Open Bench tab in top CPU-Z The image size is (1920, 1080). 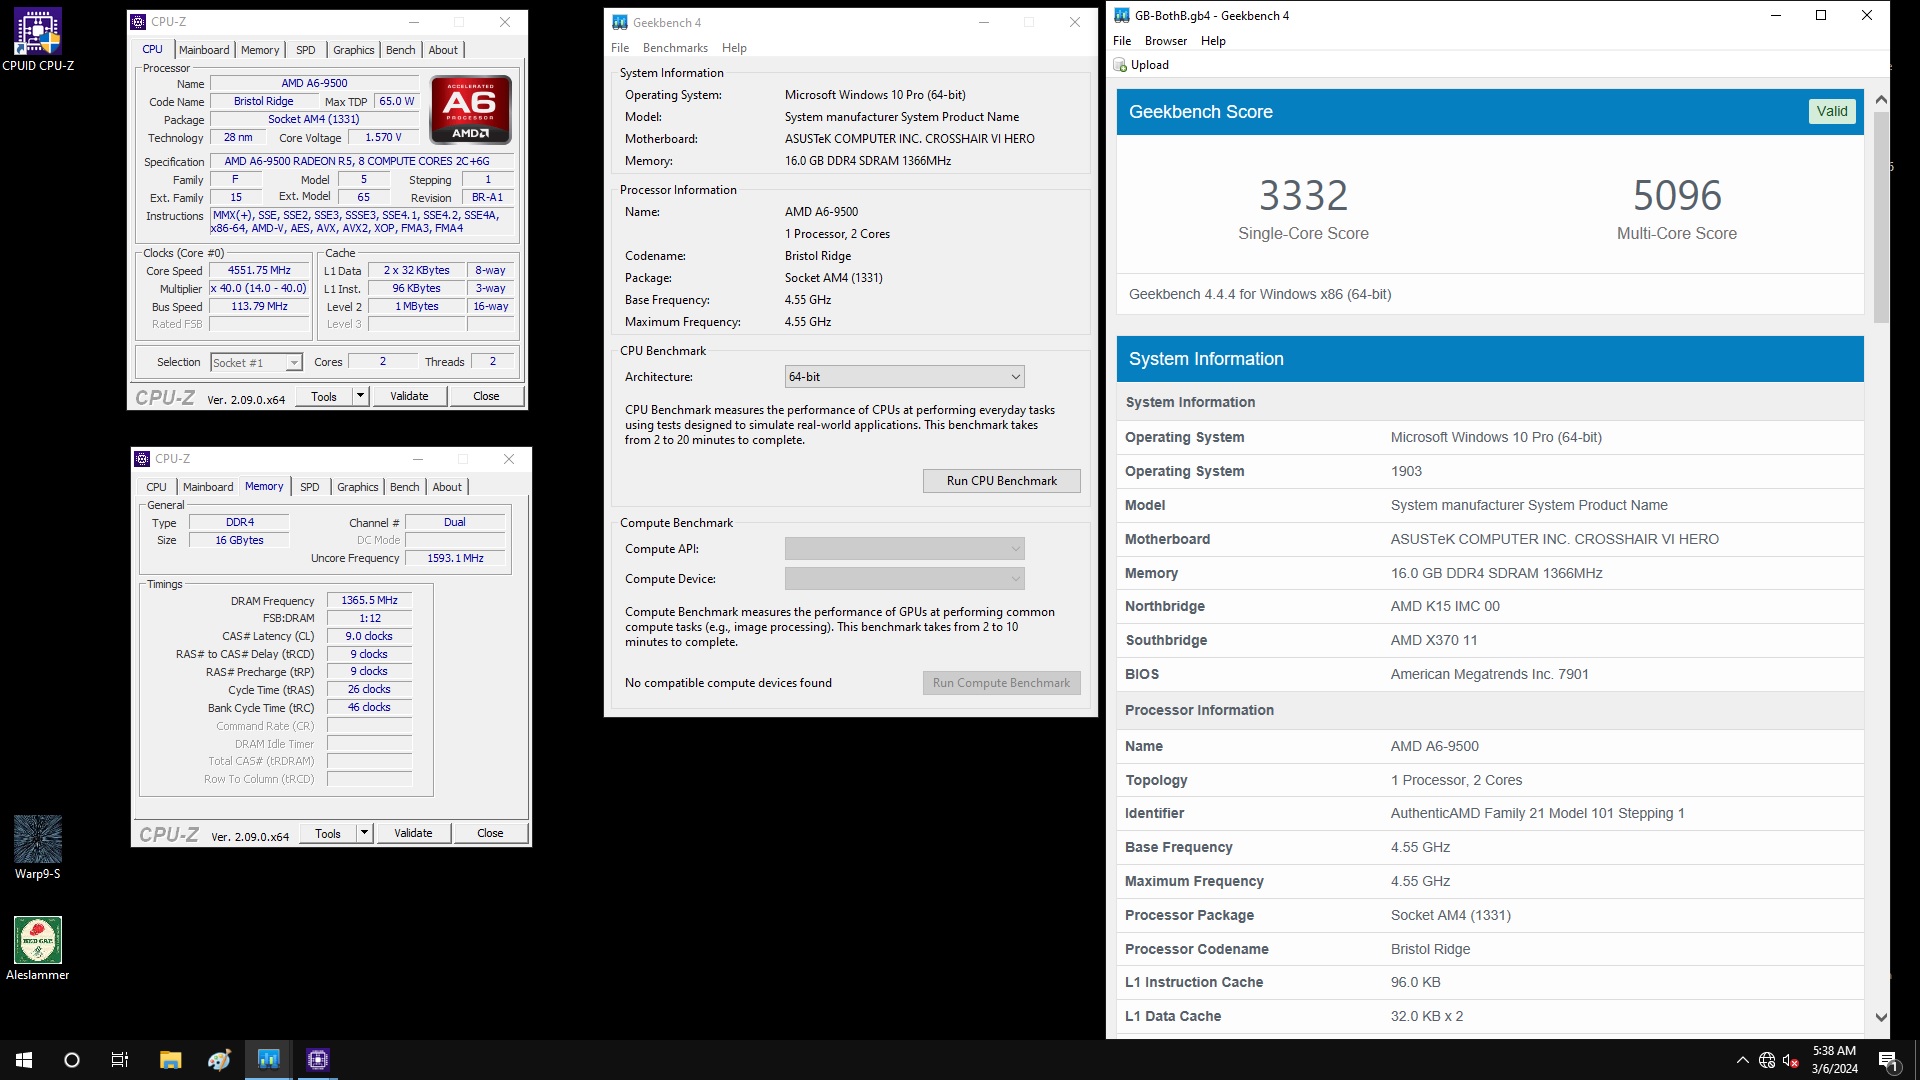(400, 50)
